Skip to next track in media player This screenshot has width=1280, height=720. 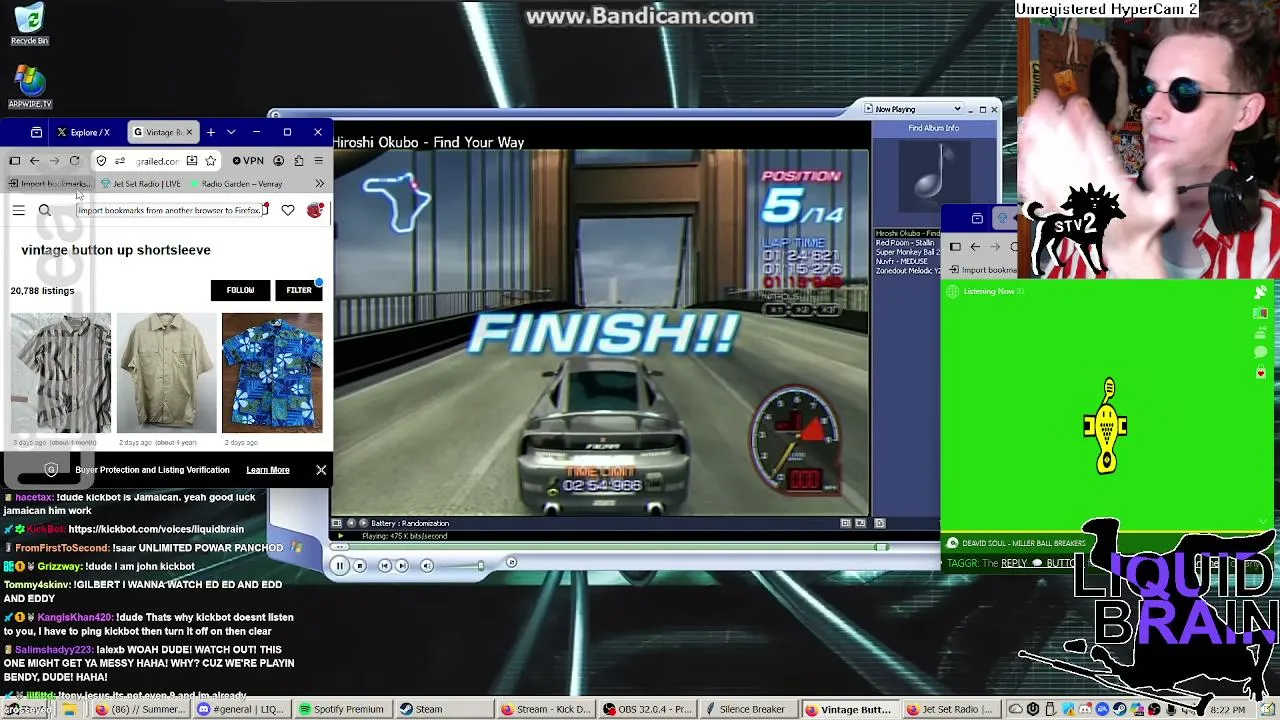click(402, 566)
